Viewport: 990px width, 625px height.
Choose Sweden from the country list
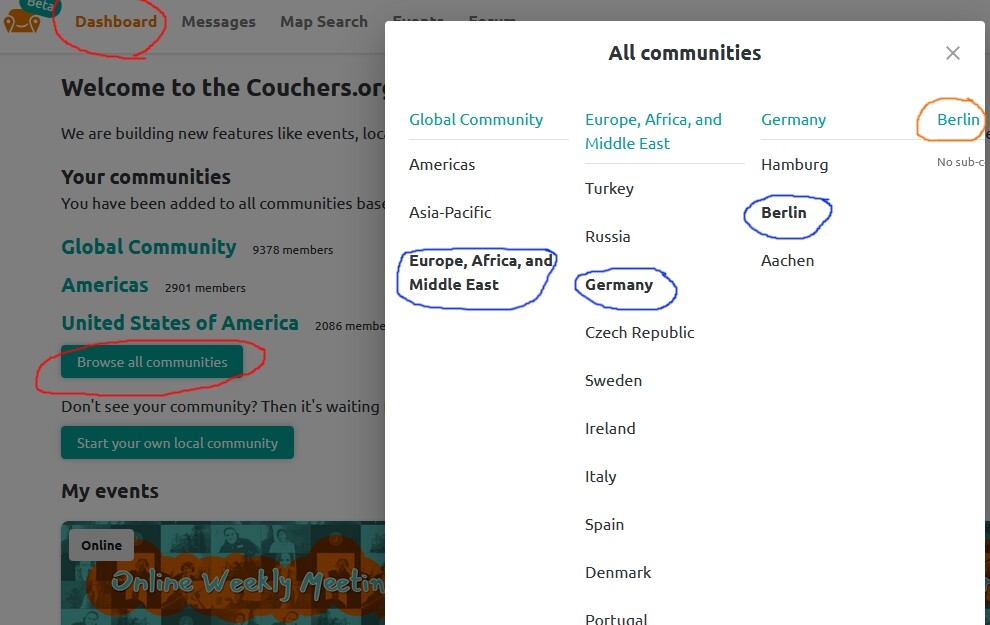(614, 381)
